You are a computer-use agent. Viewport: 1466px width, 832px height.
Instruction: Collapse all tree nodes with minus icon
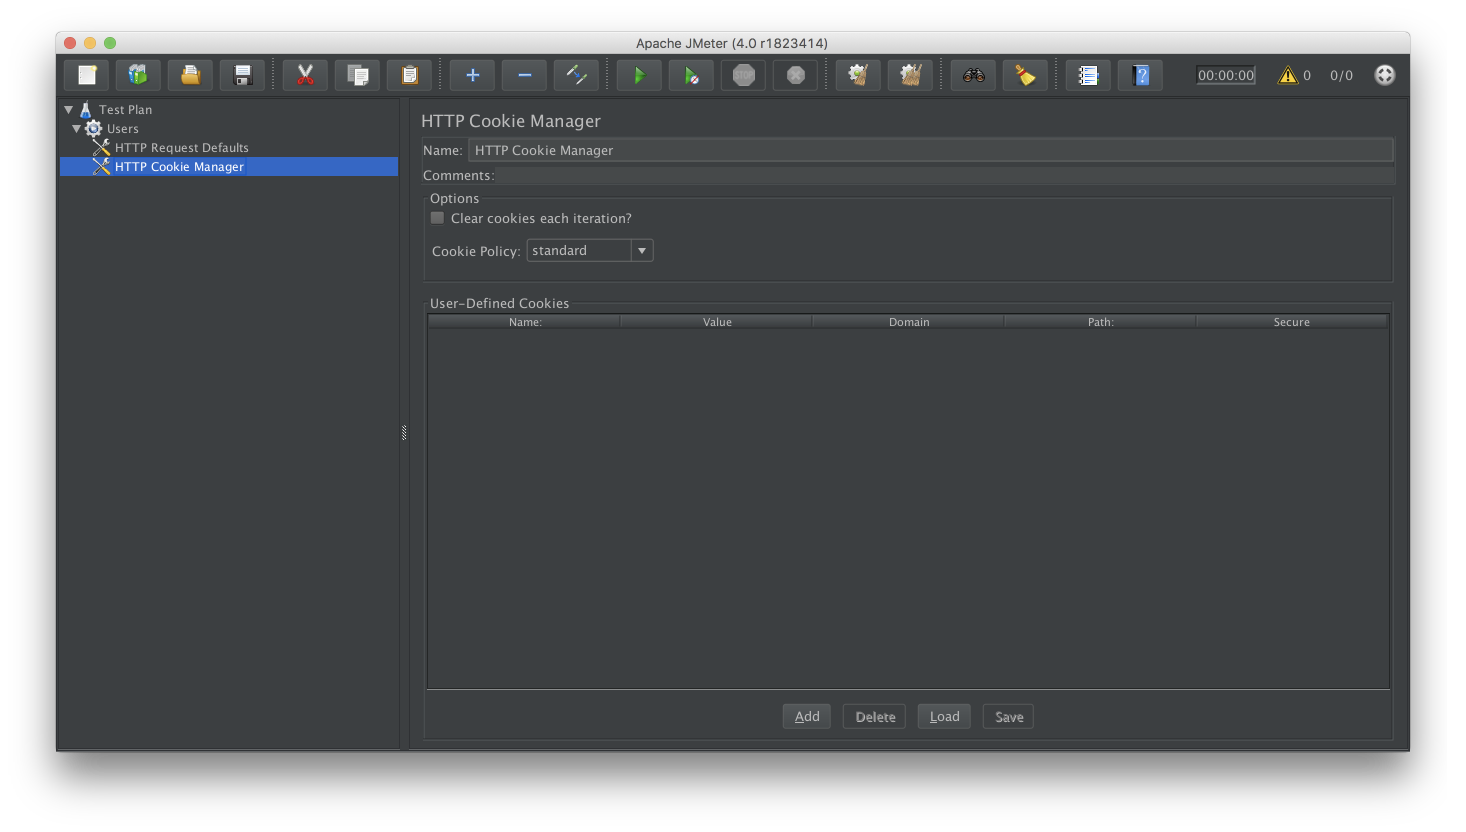tap(524, 75)
